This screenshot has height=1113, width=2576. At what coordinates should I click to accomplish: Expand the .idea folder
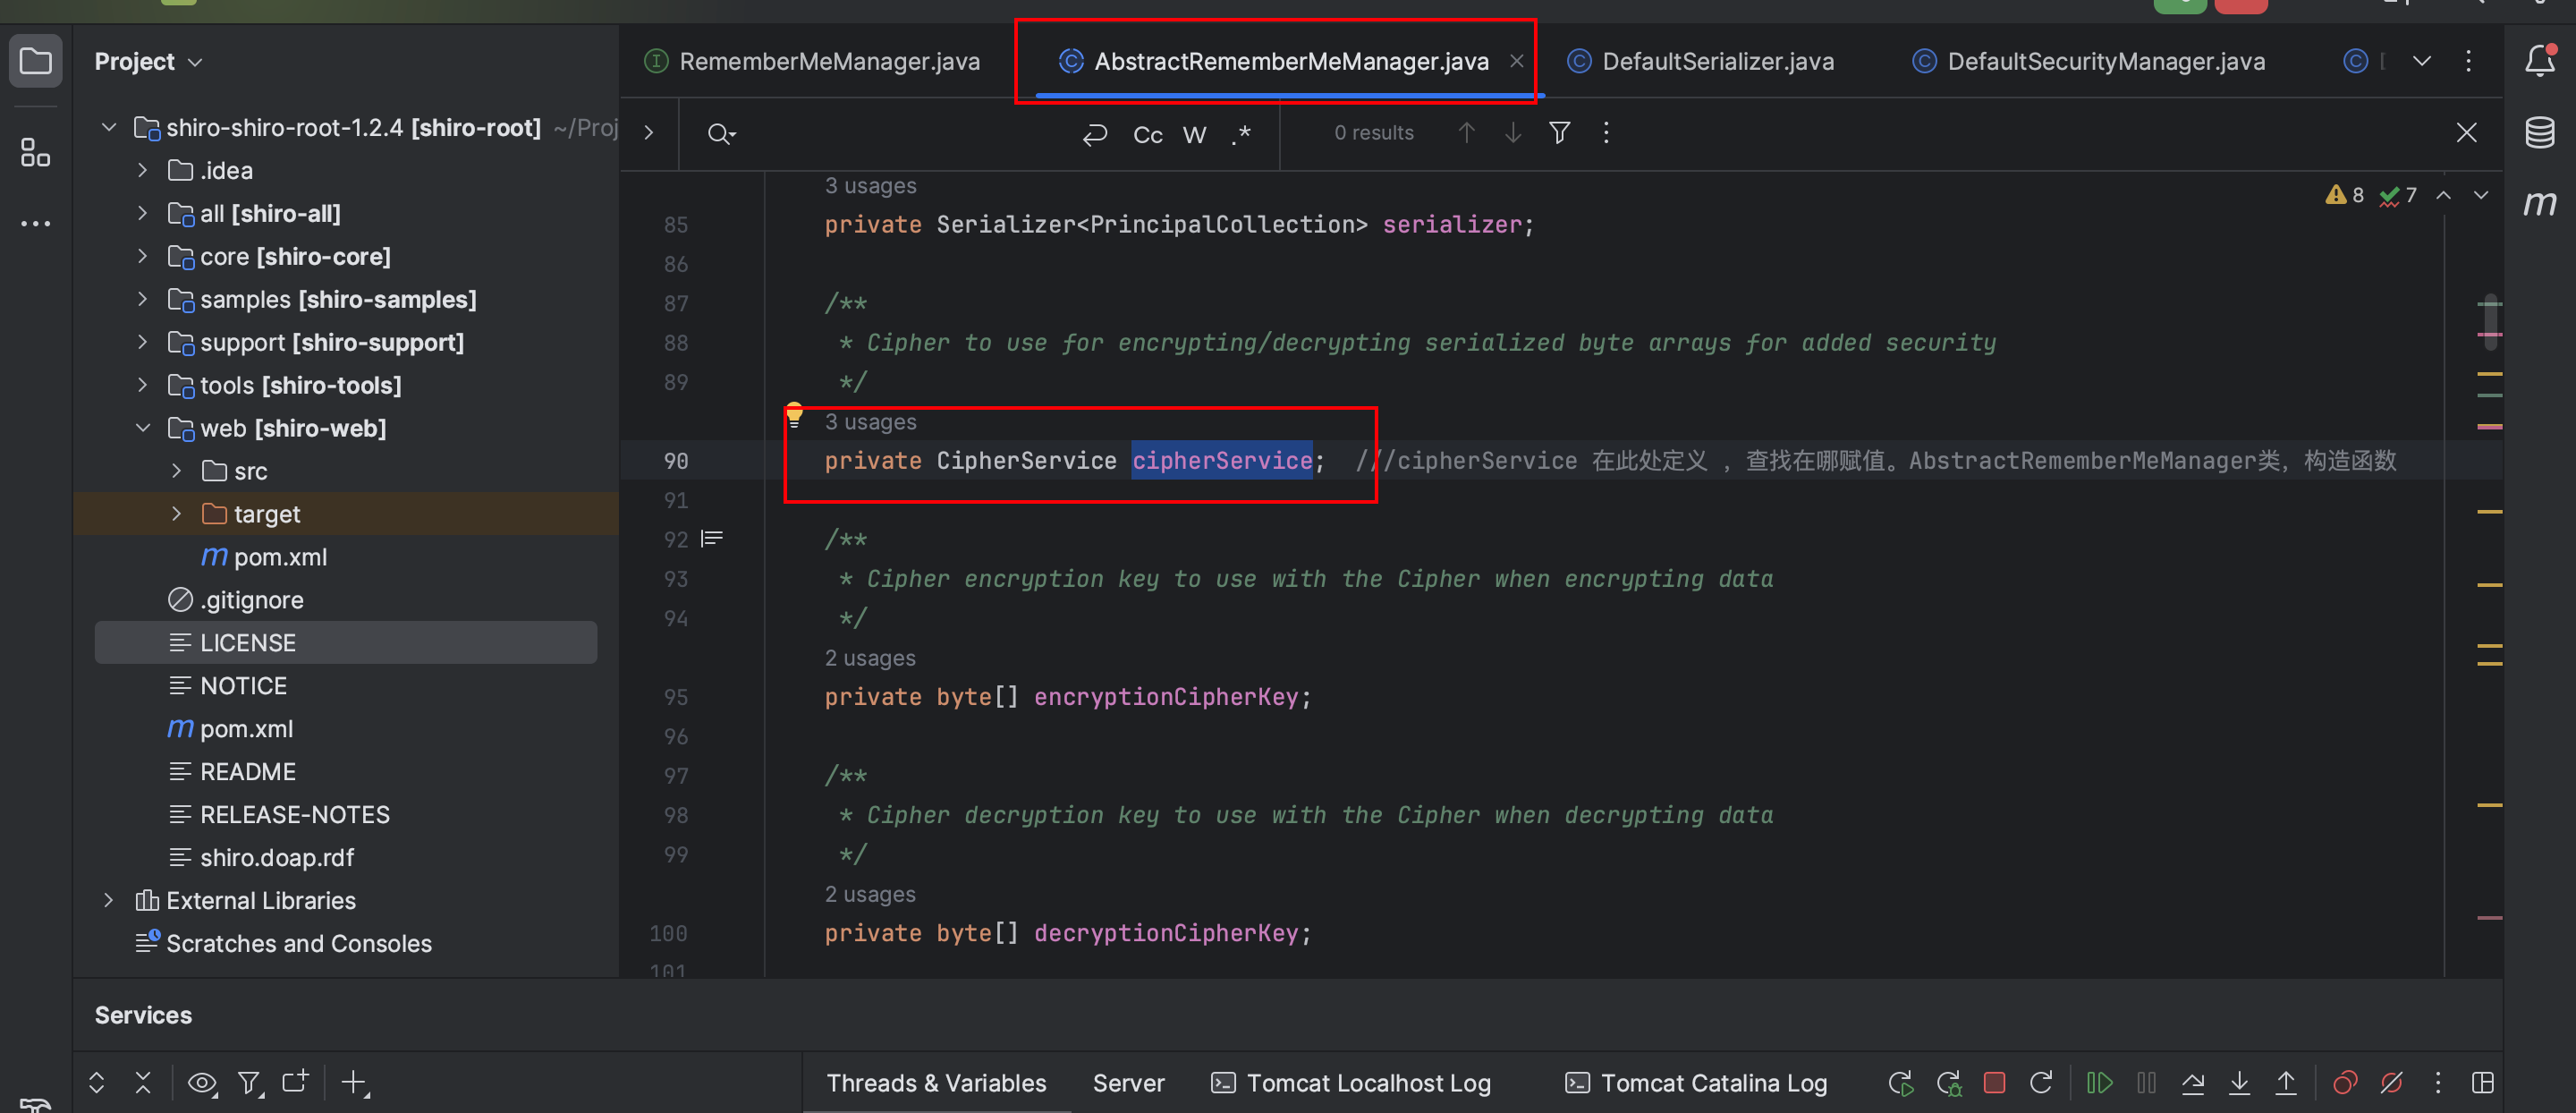click(143, 171)
